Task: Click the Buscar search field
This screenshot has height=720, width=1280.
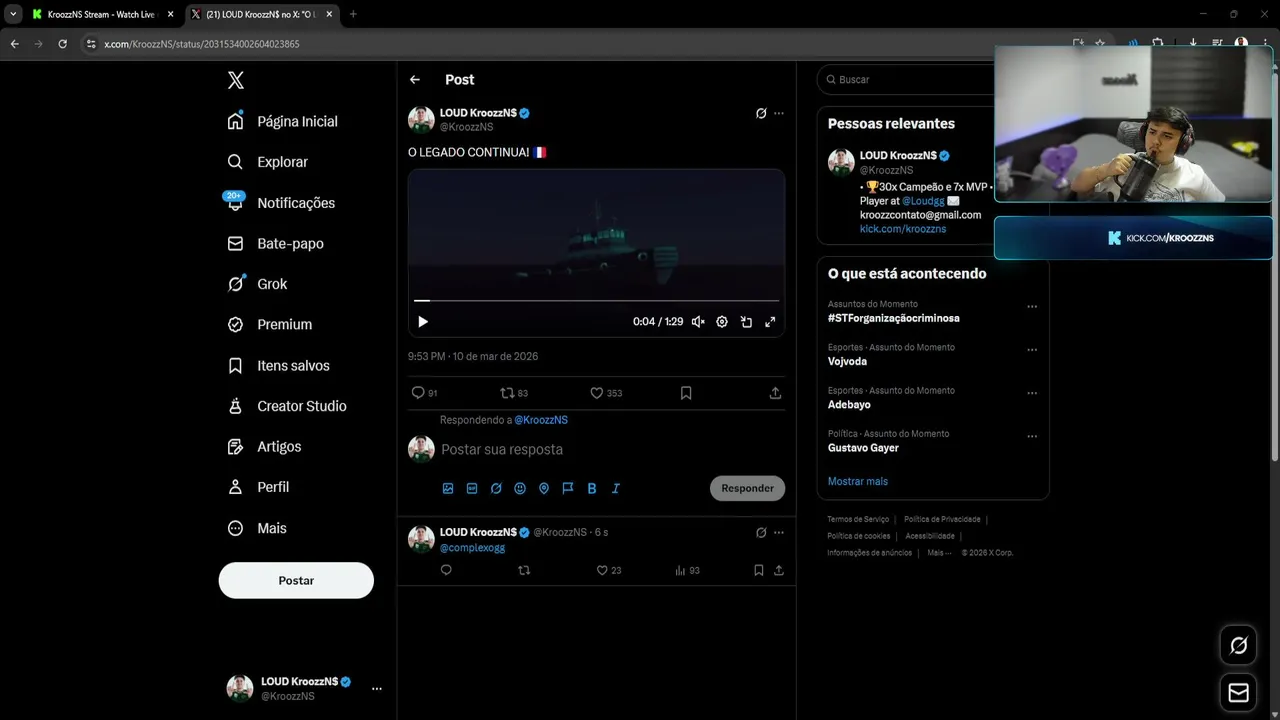Action: [907, 79]
